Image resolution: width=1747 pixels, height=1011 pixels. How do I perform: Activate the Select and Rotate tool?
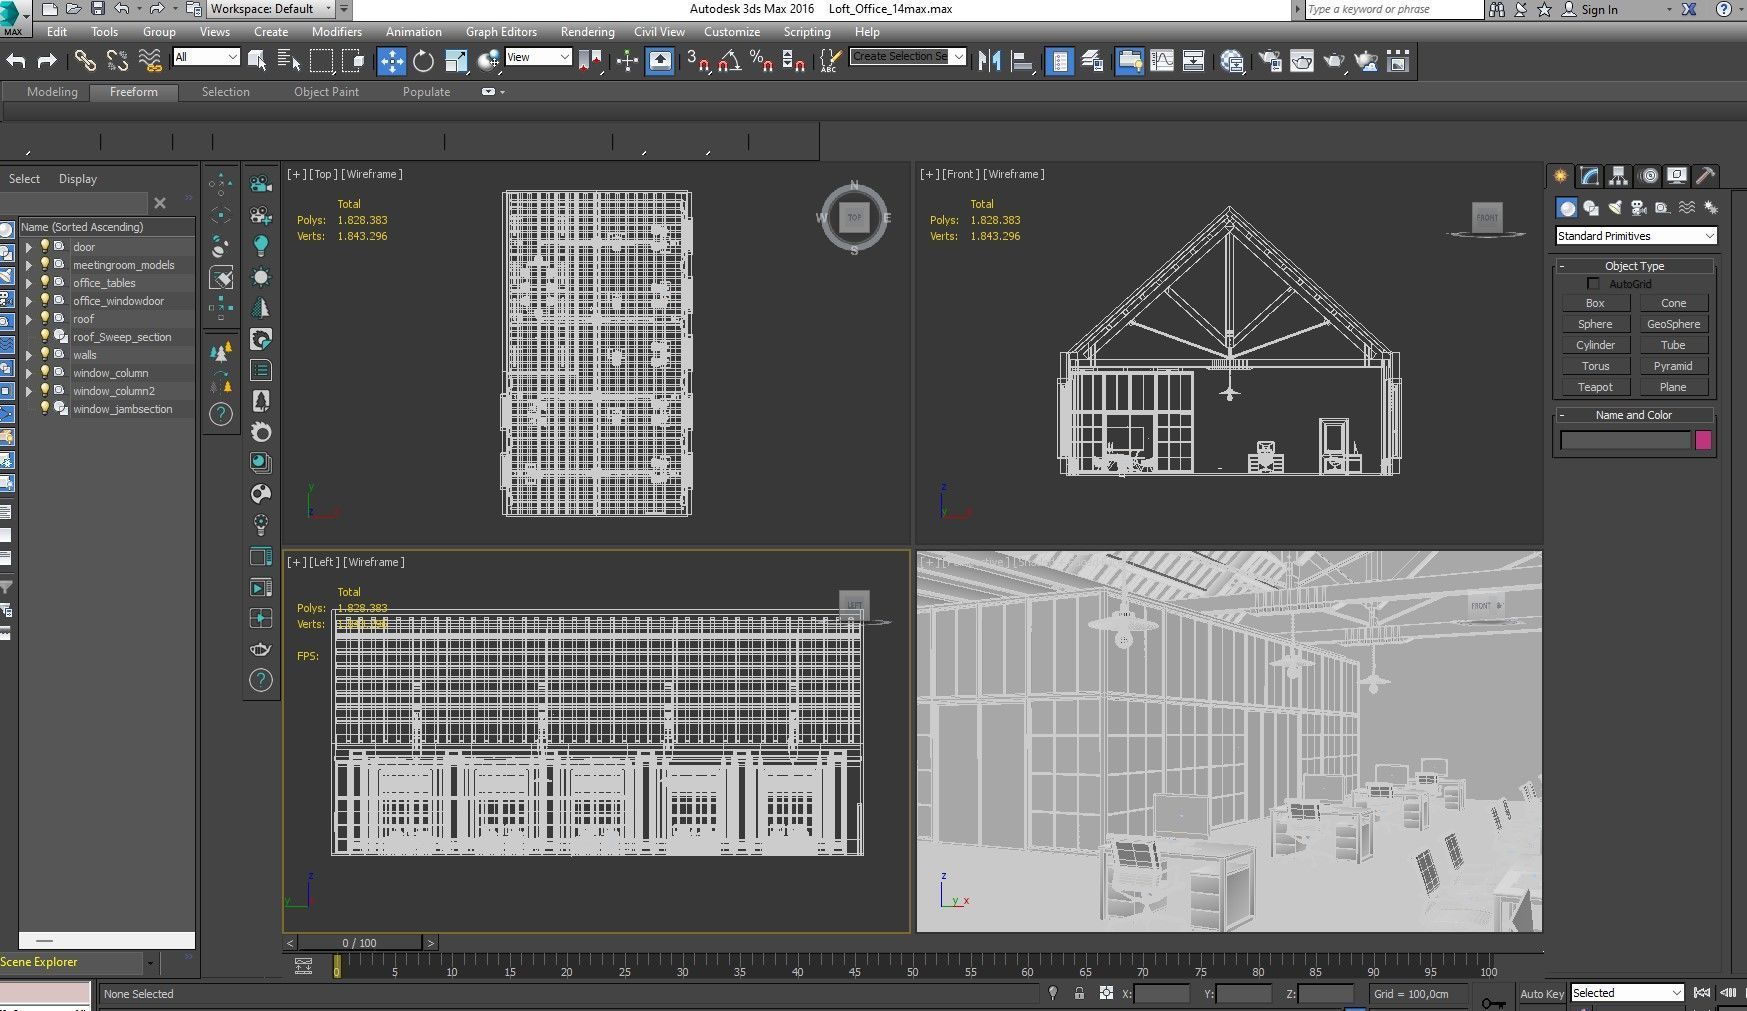[x=423, y=61]
